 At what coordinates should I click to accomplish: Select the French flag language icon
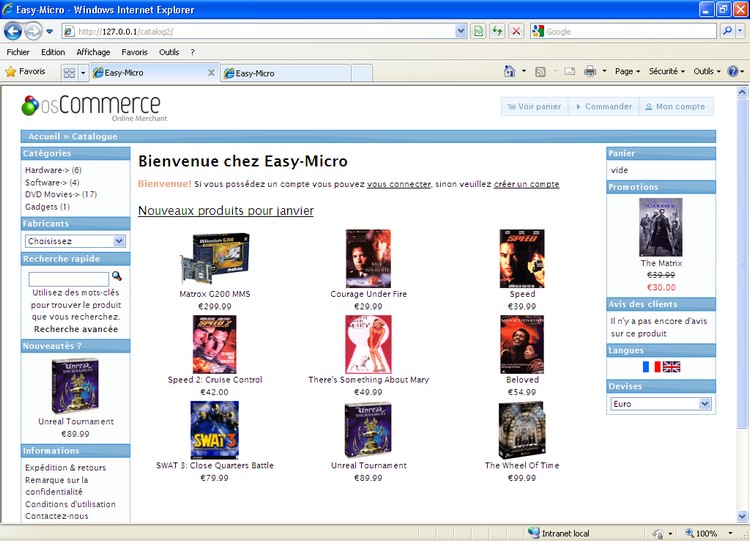651,367
